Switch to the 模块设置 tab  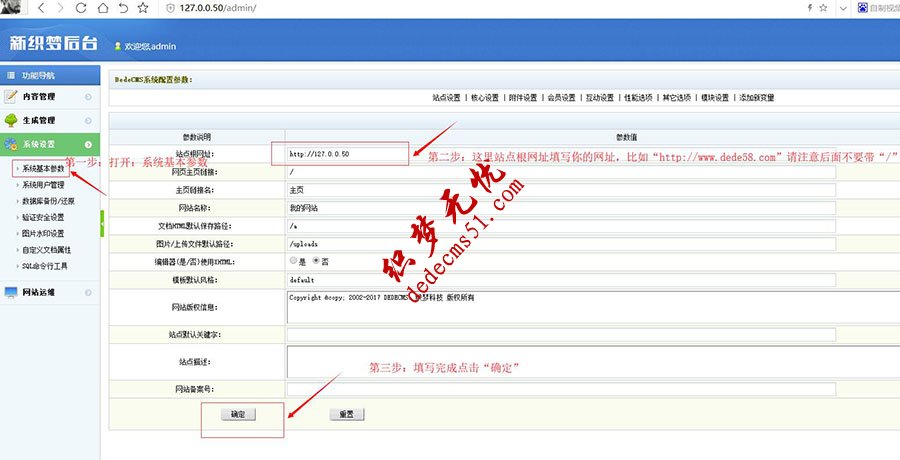715,98
